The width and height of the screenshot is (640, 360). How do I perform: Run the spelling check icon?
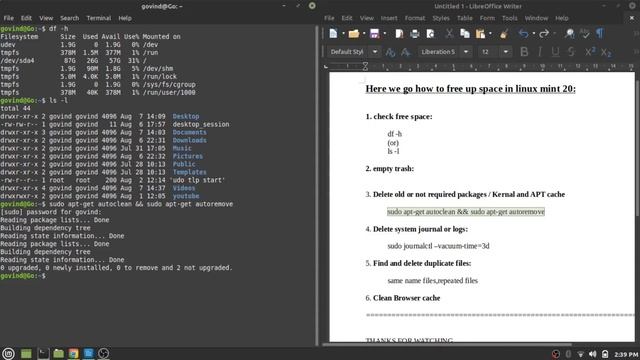[584, 34]
